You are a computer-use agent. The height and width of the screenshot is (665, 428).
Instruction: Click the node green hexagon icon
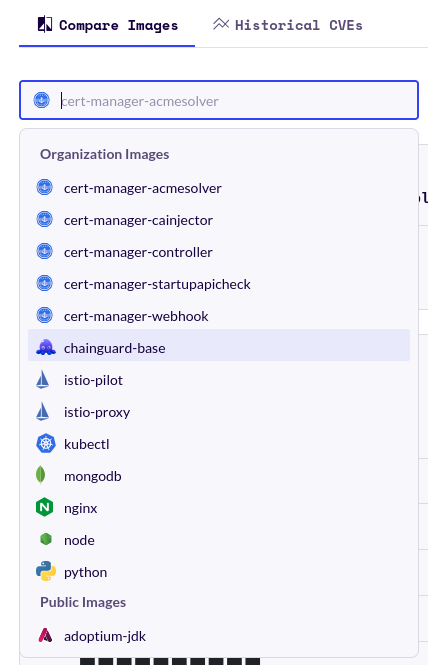[45, 539]
